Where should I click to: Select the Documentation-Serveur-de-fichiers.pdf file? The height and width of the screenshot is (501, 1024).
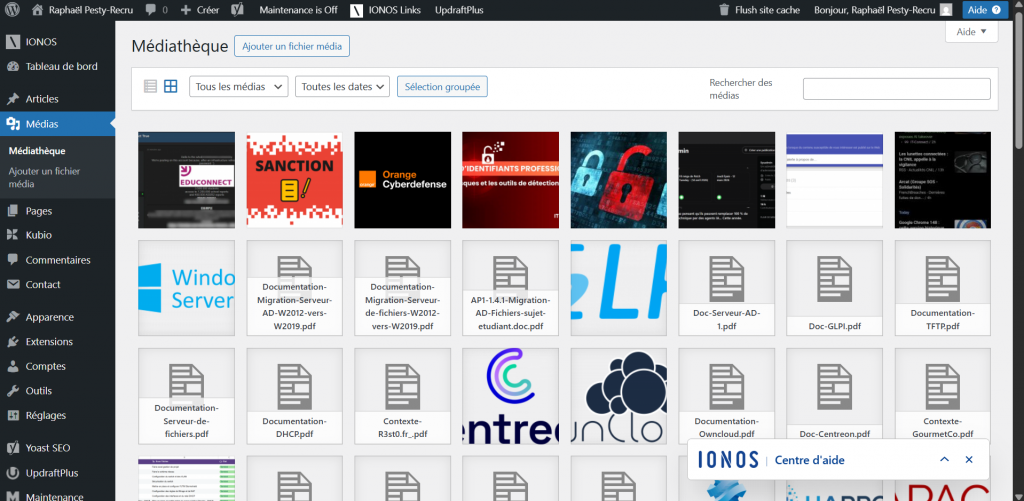click(x=186, y=396)
